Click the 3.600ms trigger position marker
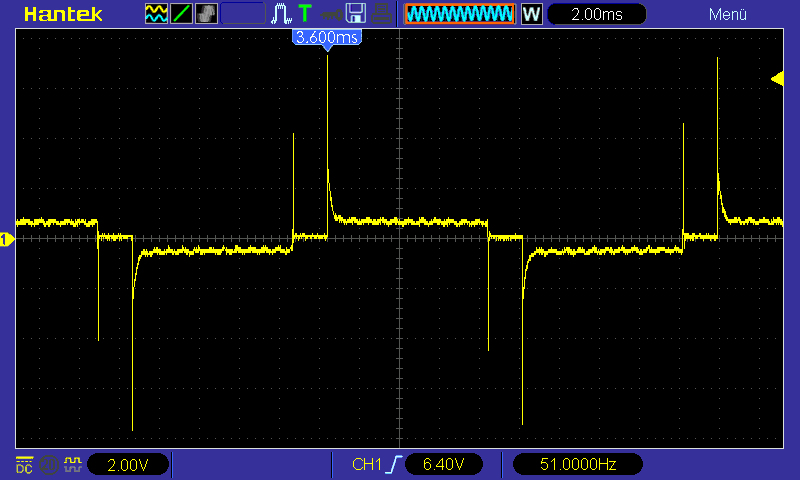 pos(326,37)
